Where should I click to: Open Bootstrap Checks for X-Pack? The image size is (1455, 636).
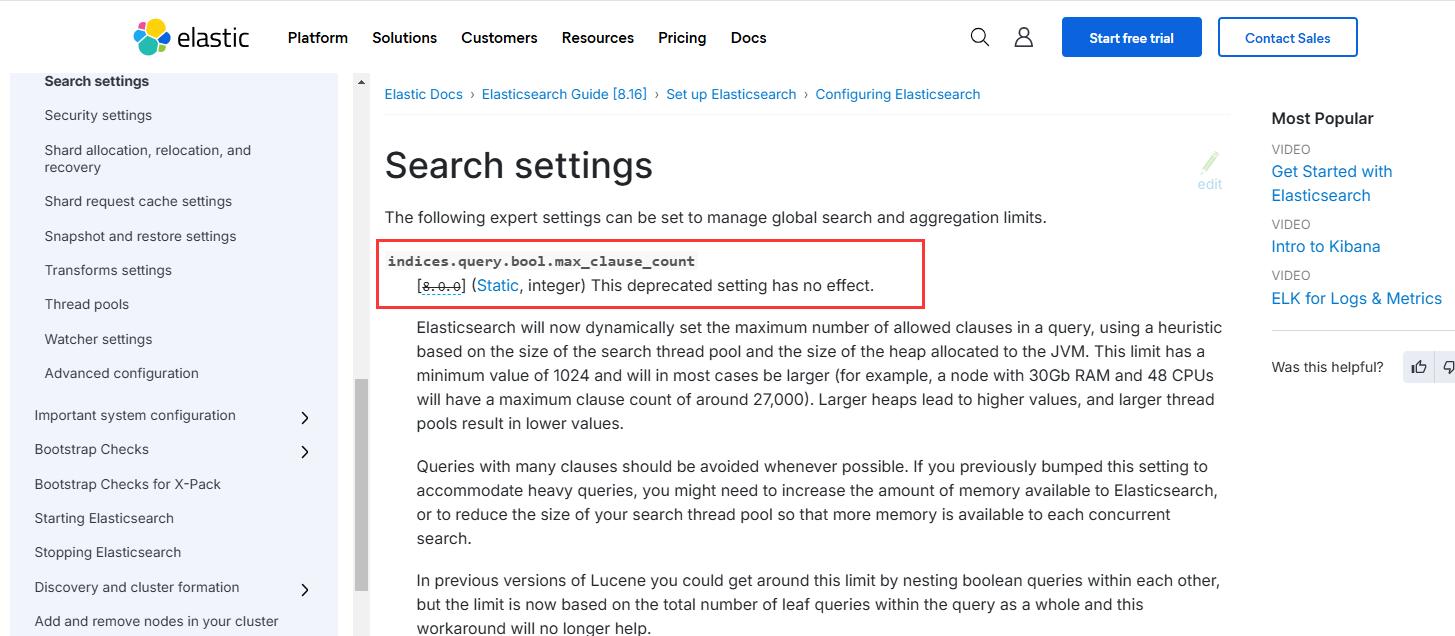[x=127, y=484]
